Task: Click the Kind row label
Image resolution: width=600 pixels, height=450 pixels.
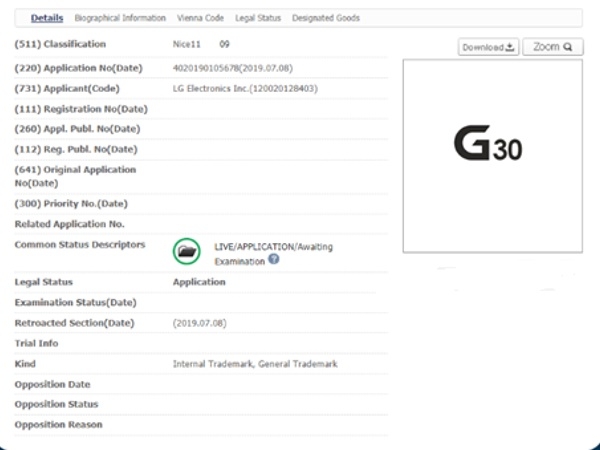Action: point(25,364)
